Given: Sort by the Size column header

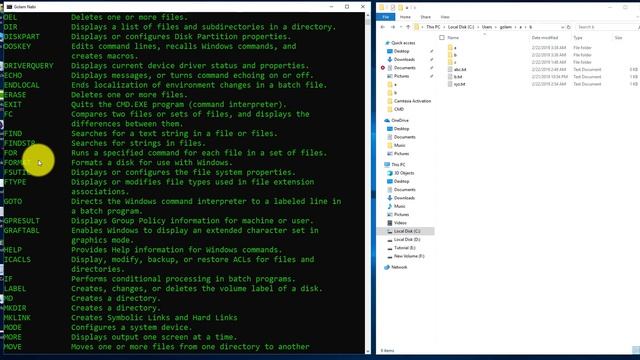Looking at the screenshot, I should pos(618,38).
